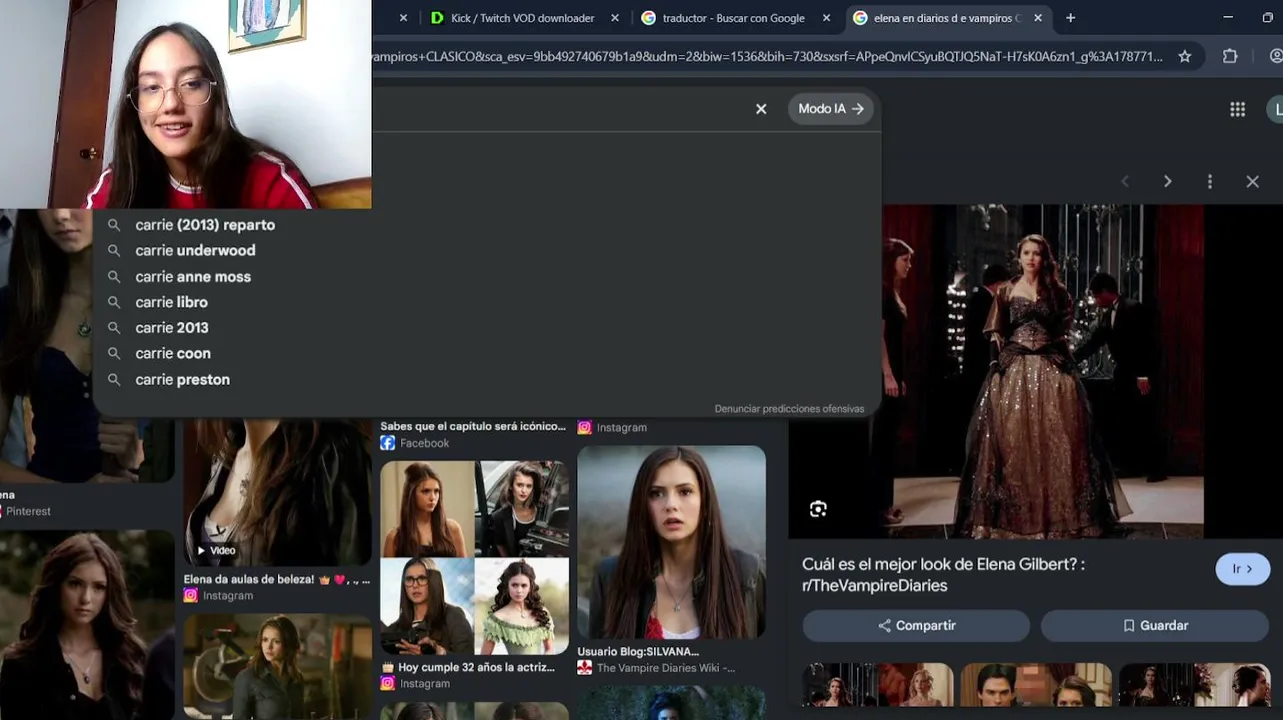
Task: Open the Usuario Blog:SILVANA portrait thumbnail
Action: pyautogui.click(x=671, y=542)
